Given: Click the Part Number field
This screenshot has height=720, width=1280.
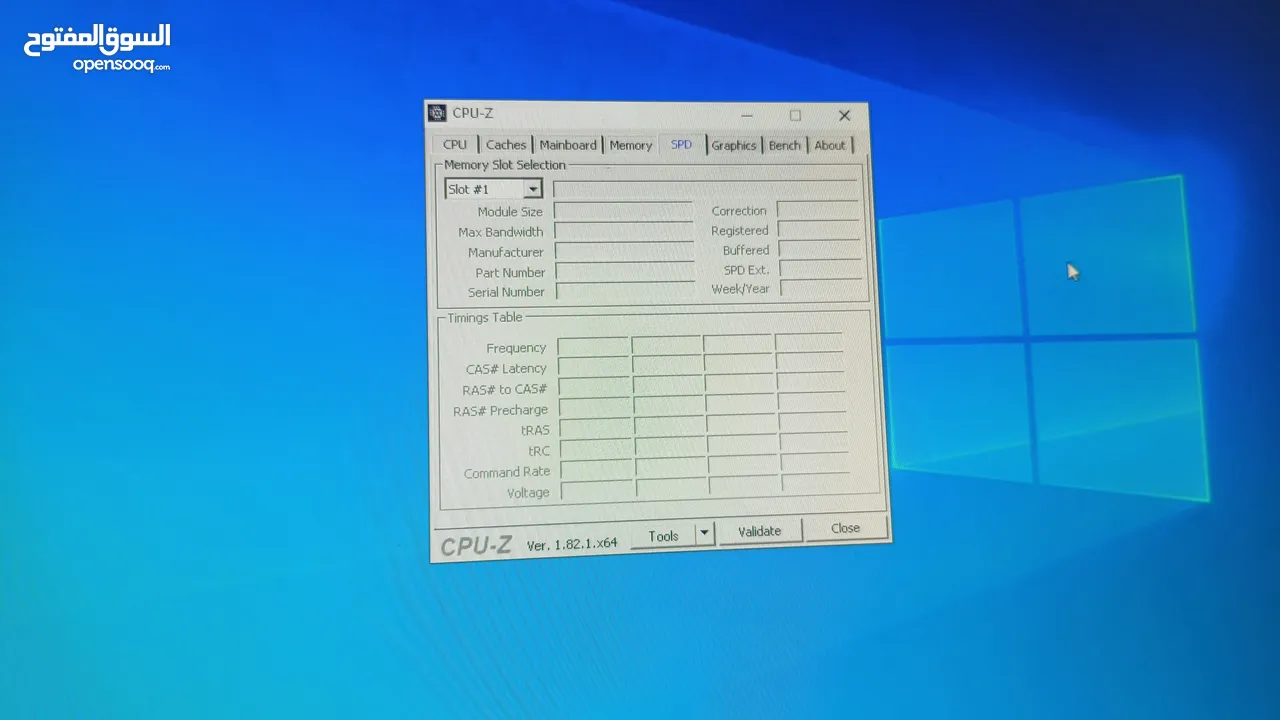Looking at the screenshot, I should coord(624,272).
